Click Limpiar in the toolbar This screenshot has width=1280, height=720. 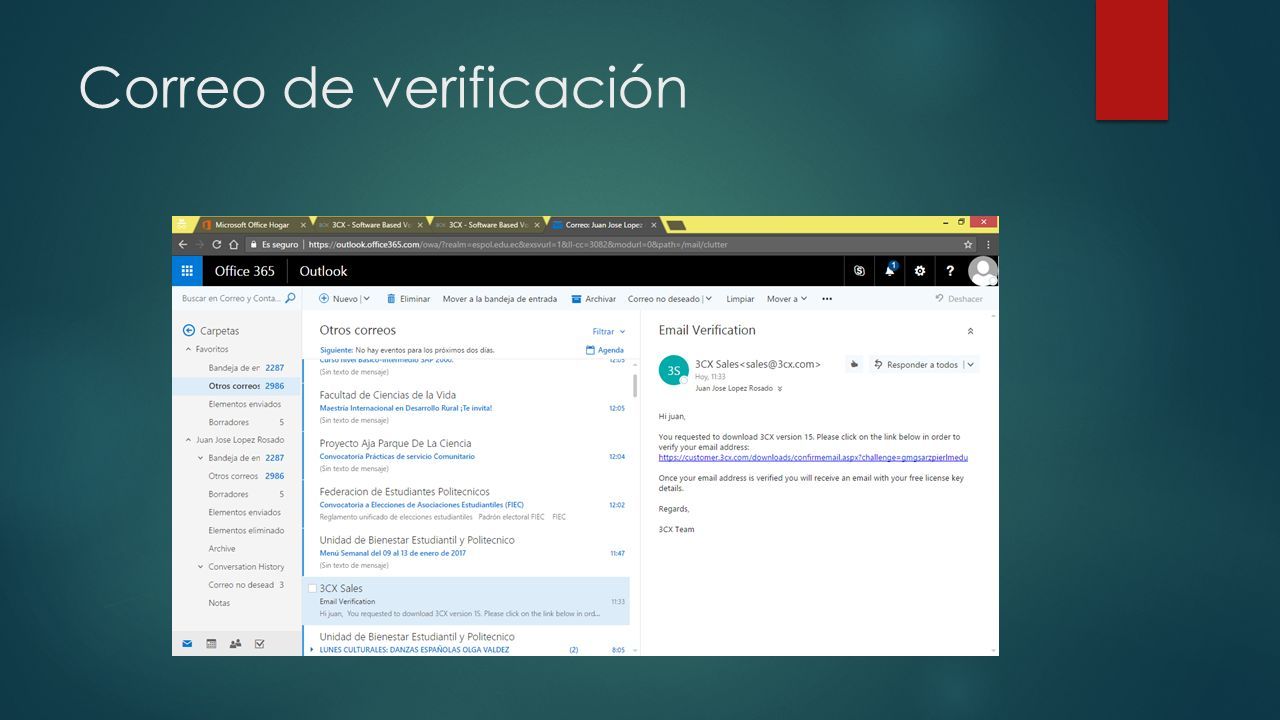point(740,298)
